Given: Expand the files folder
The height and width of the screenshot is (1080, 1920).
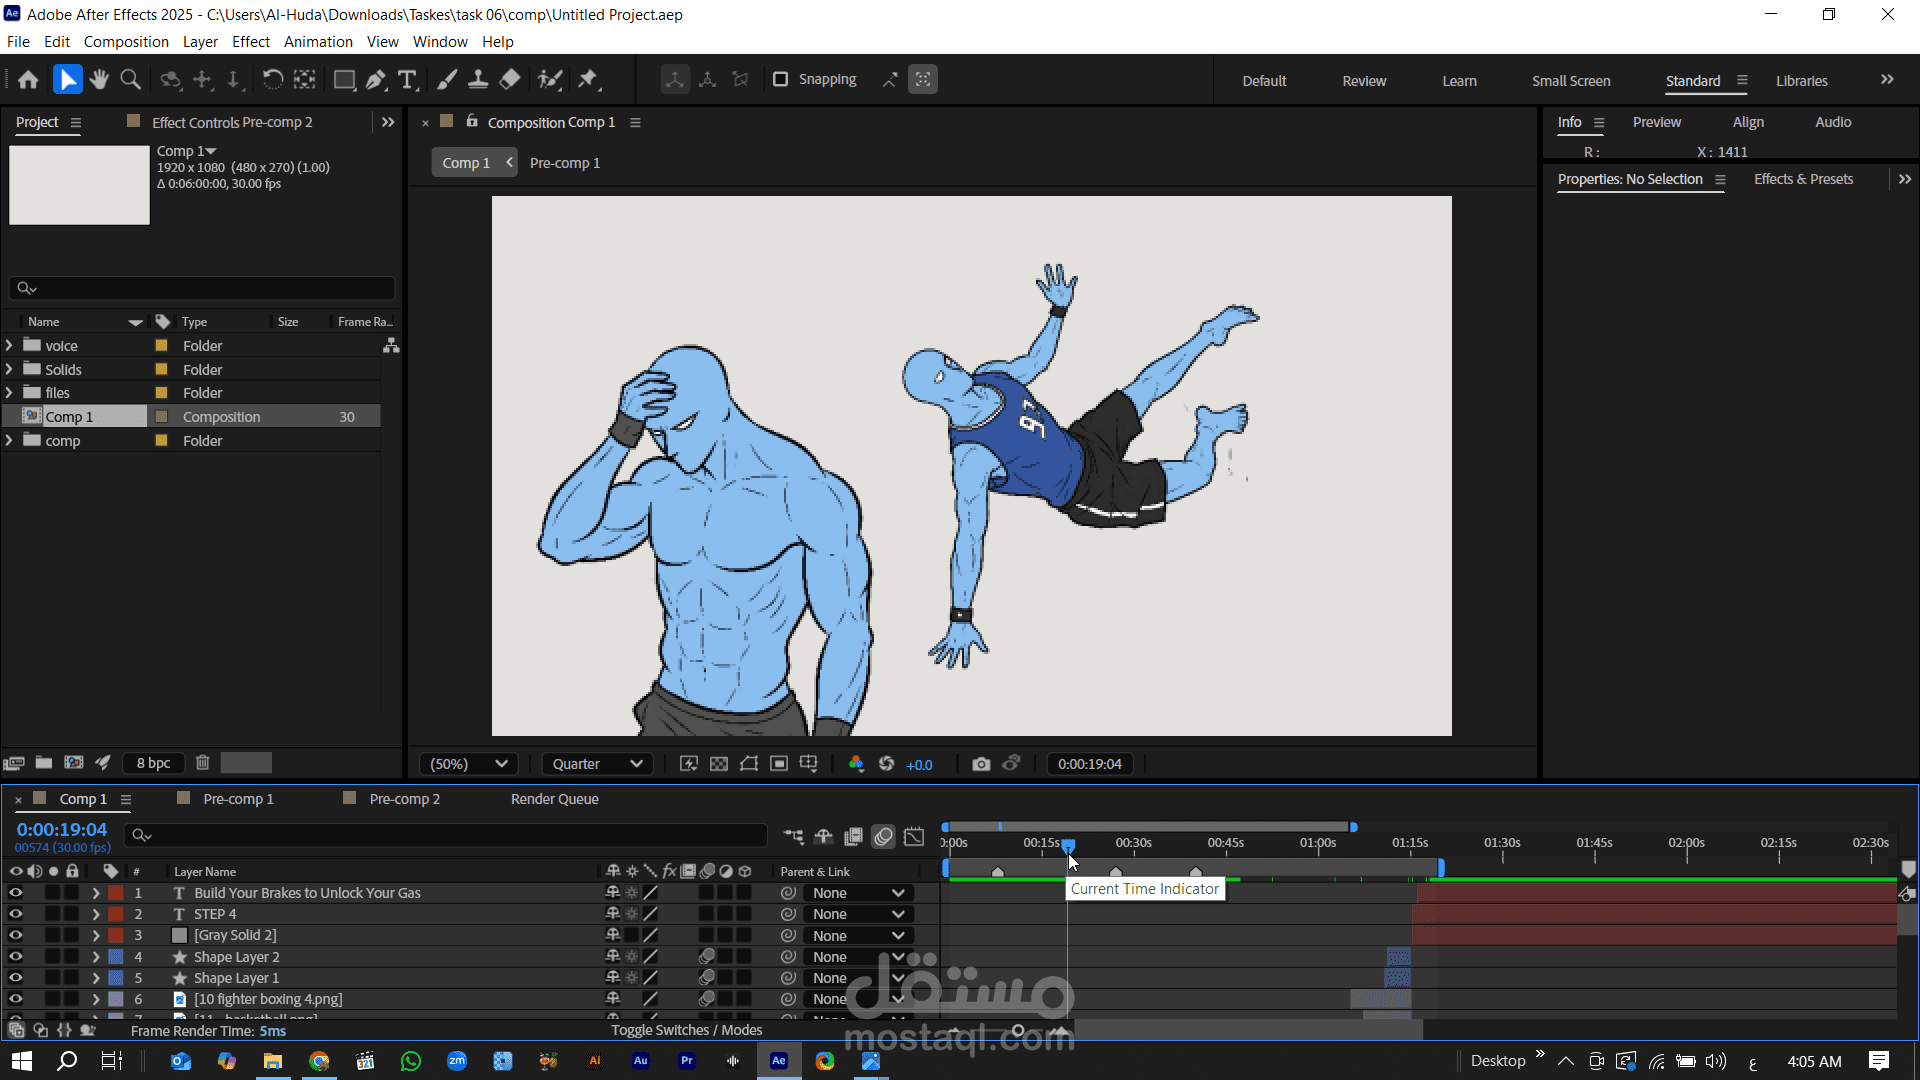Looking at the screenshot, I should tap(10, 393).
